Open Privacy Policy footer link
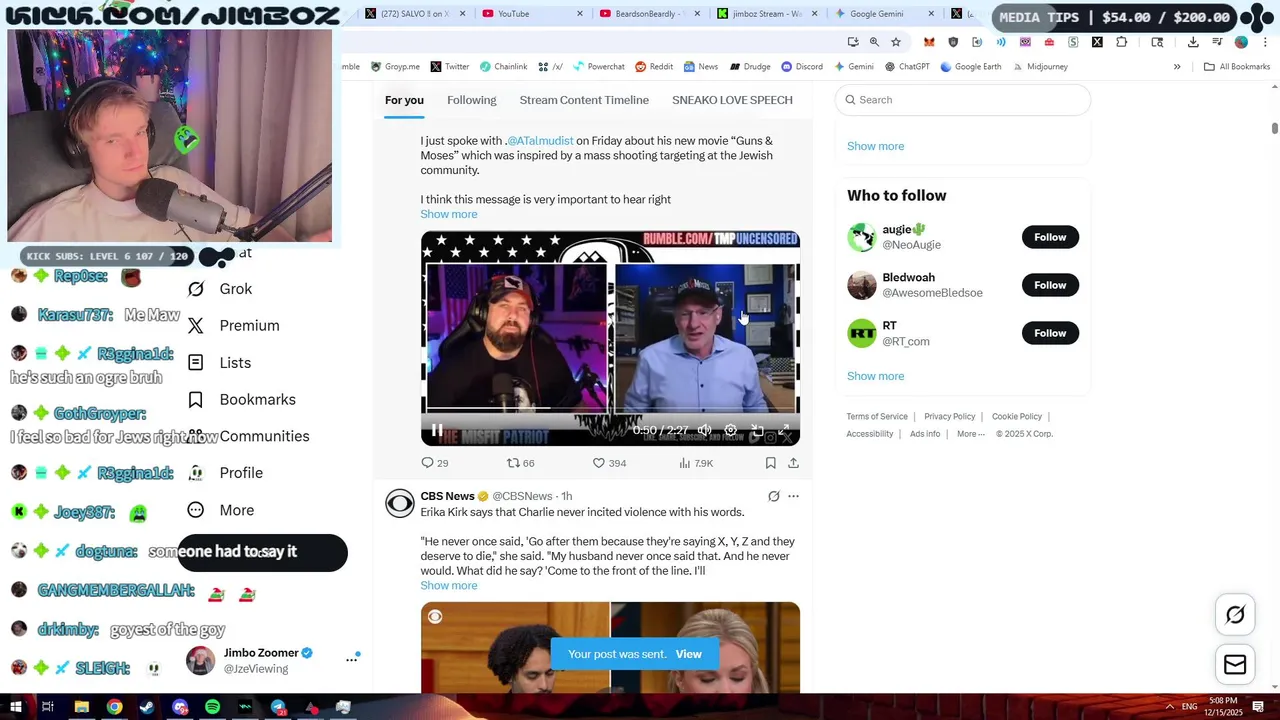Screen dimensions: 1280x720 pyautogui.click(x=949, y=417)
